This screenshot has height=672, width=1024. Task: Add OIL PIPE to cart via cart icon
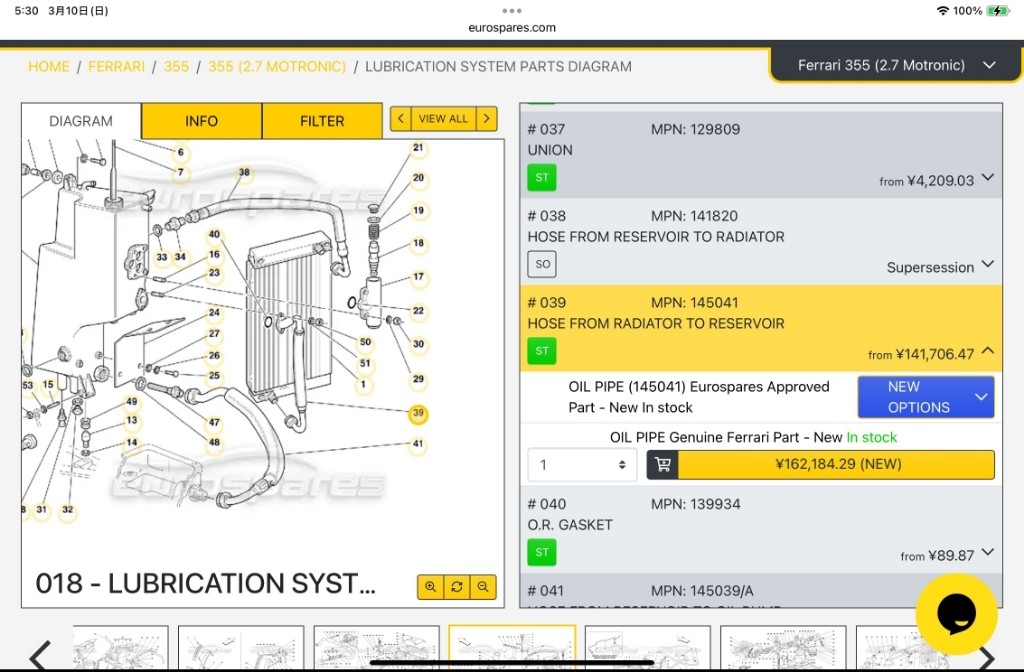coord(663,464)
